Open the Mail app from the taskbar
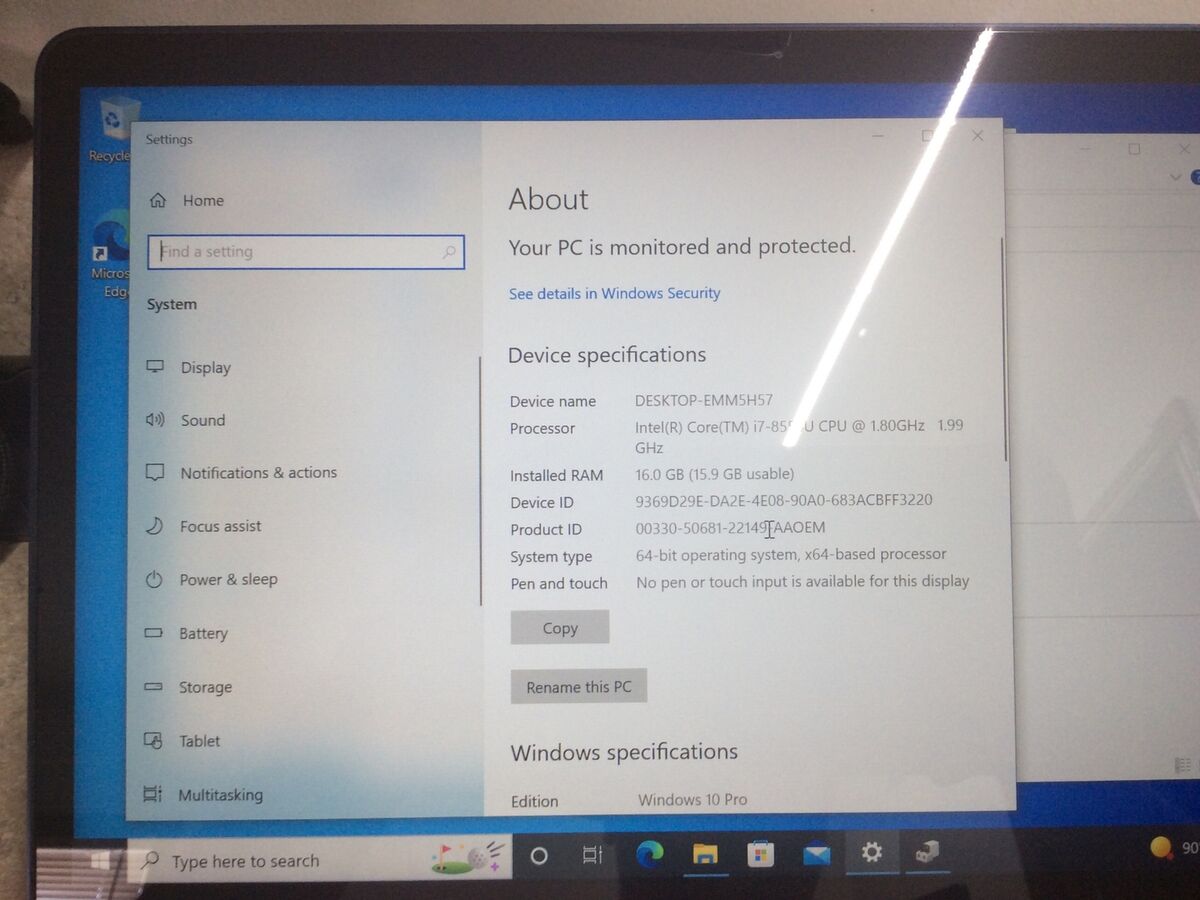 pyautogui.click(x=817, y=854)
